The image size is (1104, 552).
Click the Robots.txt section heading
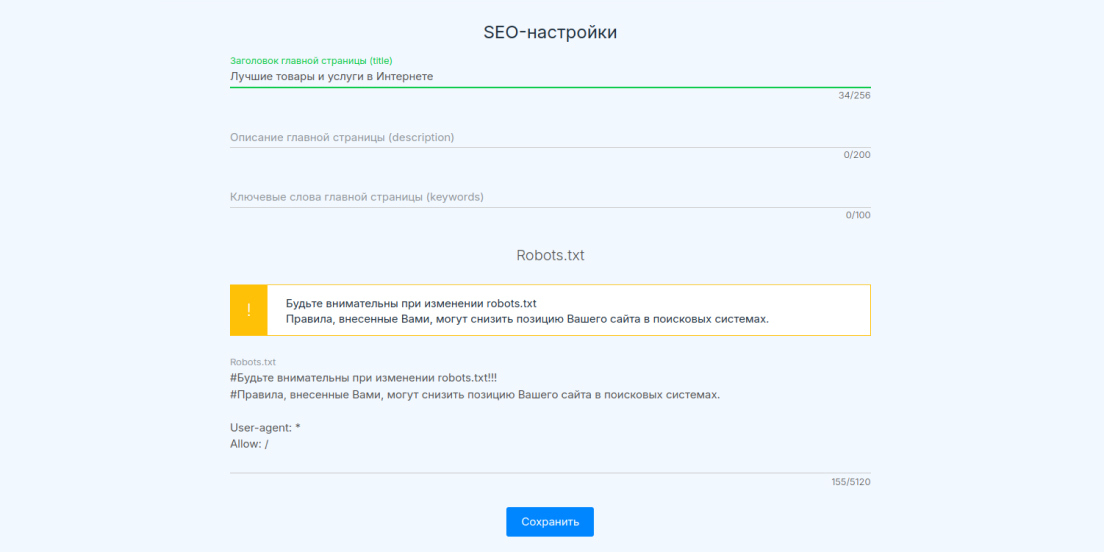click(x=550, y=255)
